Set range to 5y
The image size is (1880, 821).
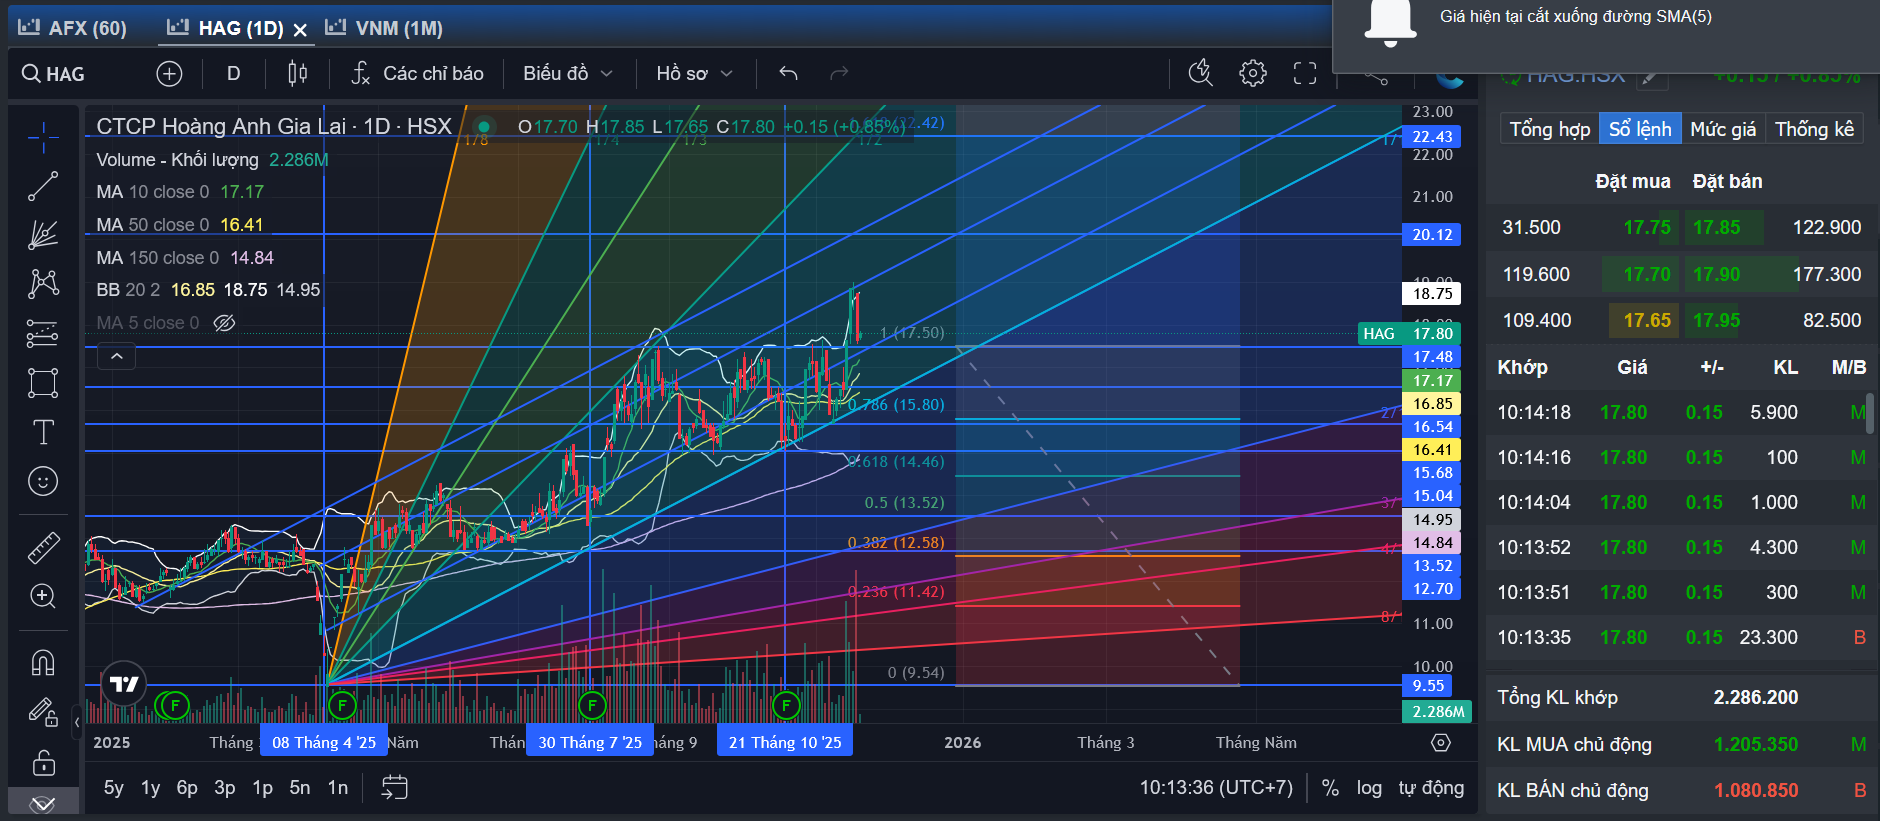point(114,788)
